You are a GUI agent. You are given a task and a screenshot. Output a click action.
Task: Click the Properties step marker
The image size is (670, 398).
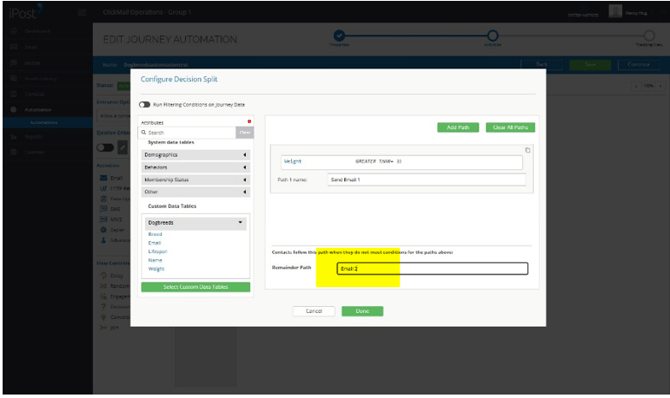click(x=339, y=35)
